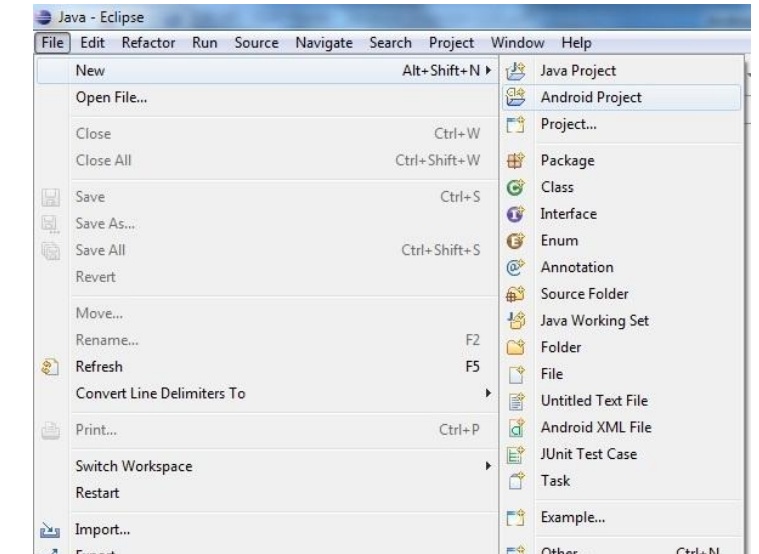Click the Source Folder icon
759x554 pixels.
click(x=515, y=294)
